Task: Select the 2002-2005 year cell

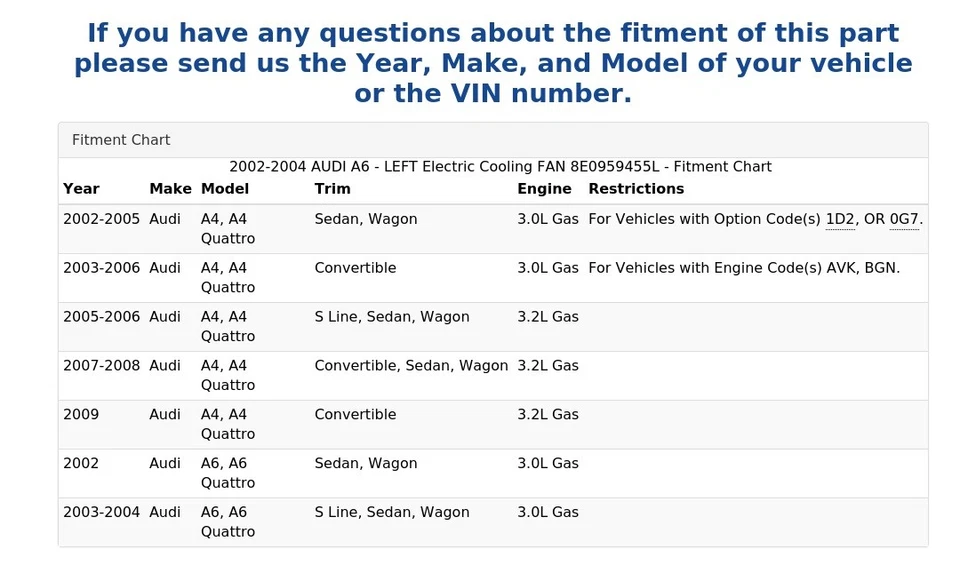Action: pyautogui.click(x=101, y=219)
